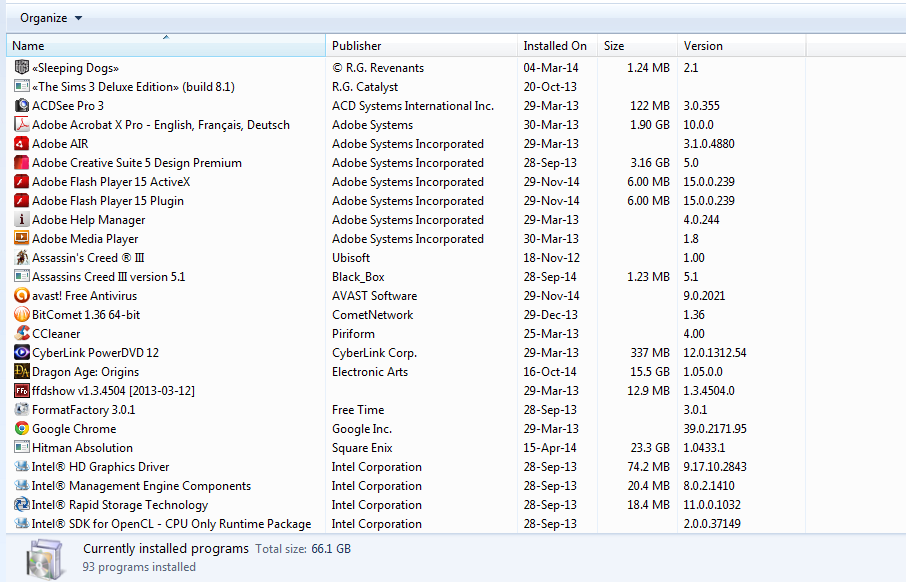Click the Google Chrome icon

point(22,429)
